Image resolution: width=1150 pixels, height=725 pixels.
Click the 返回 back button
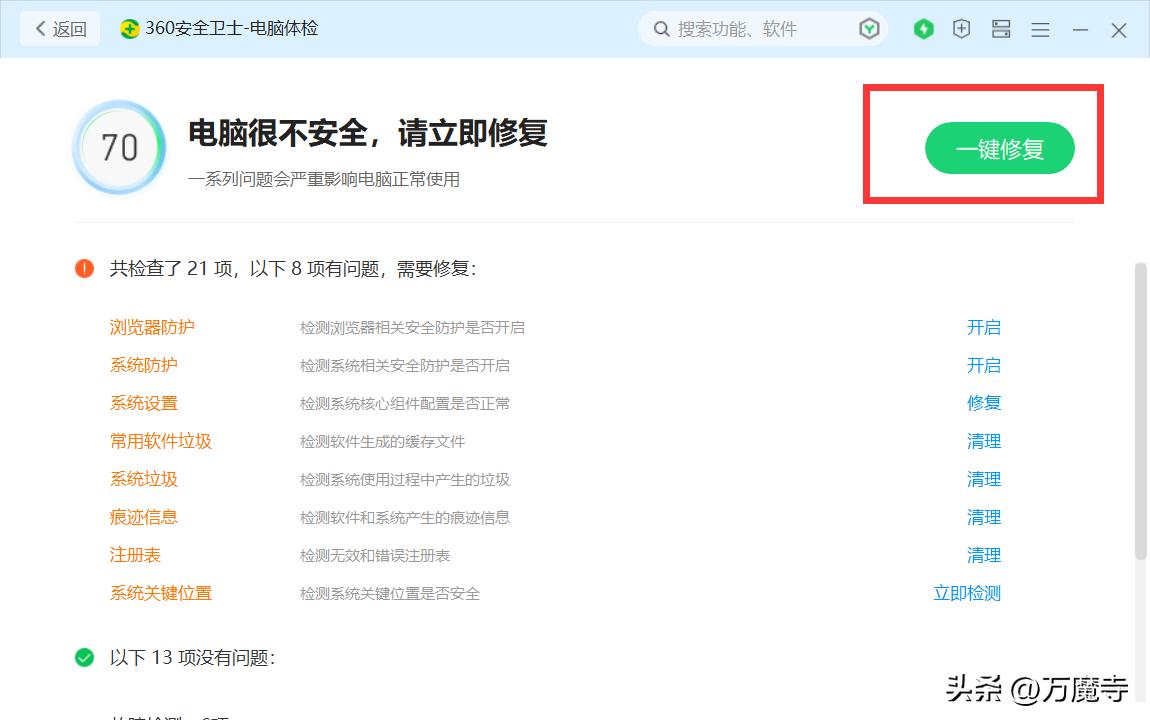tap(60, 28)
